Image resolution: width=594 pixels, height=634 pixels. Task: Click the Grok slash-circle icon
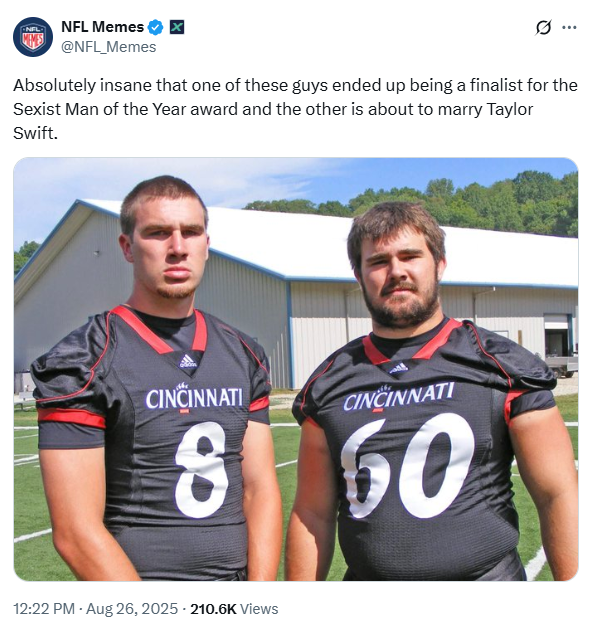click(543, 27)
